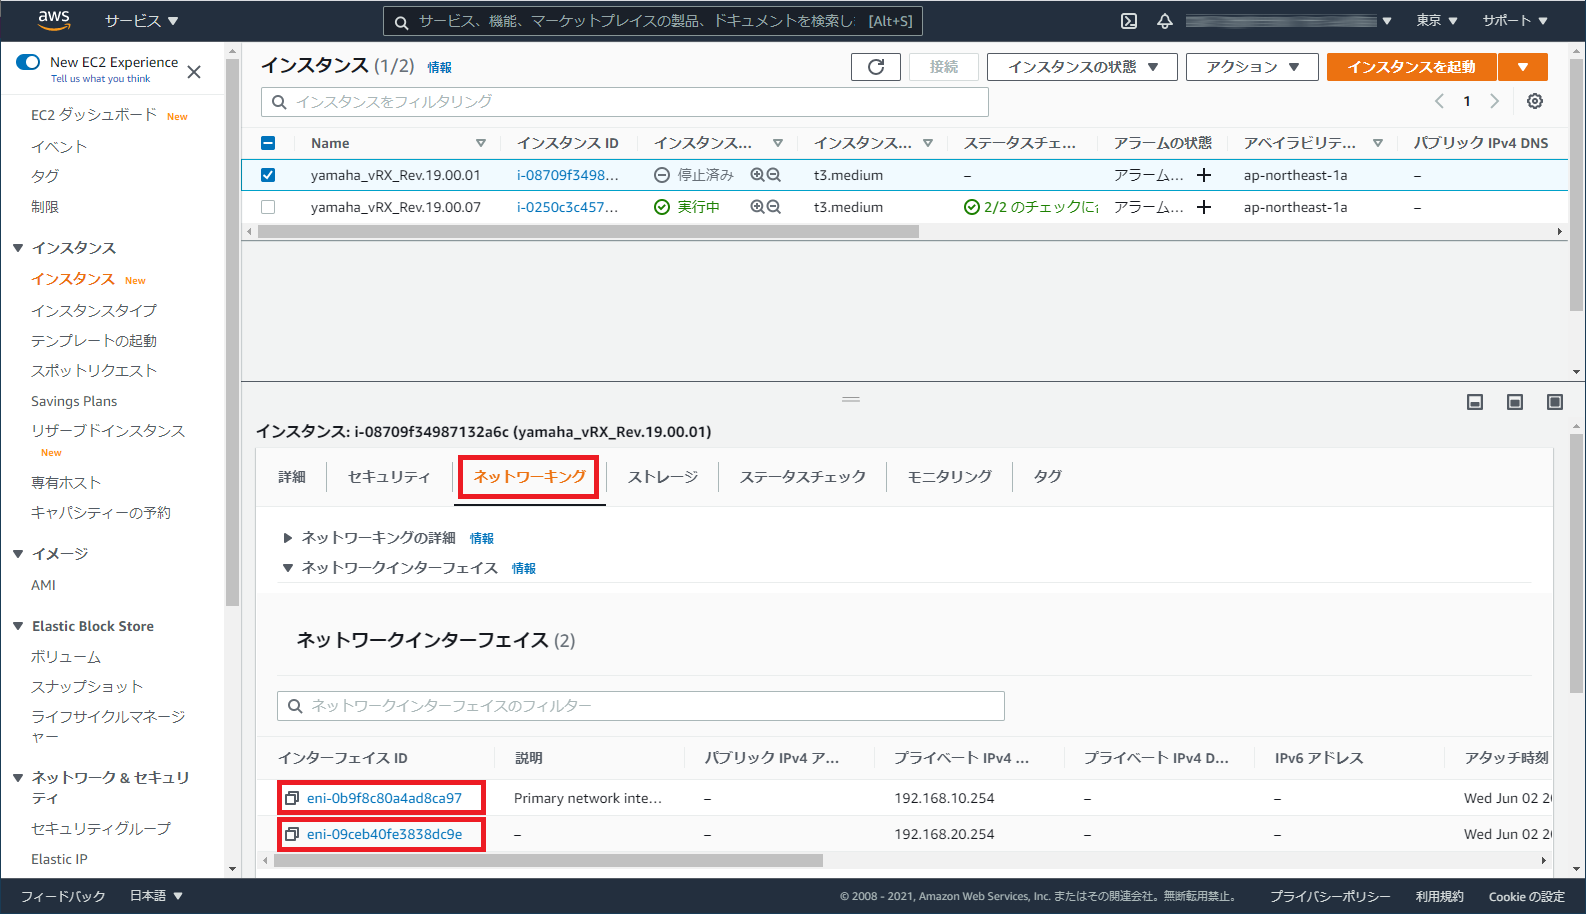
Task: Open インスタンスの状態 dropdown
Action: 1082,67
